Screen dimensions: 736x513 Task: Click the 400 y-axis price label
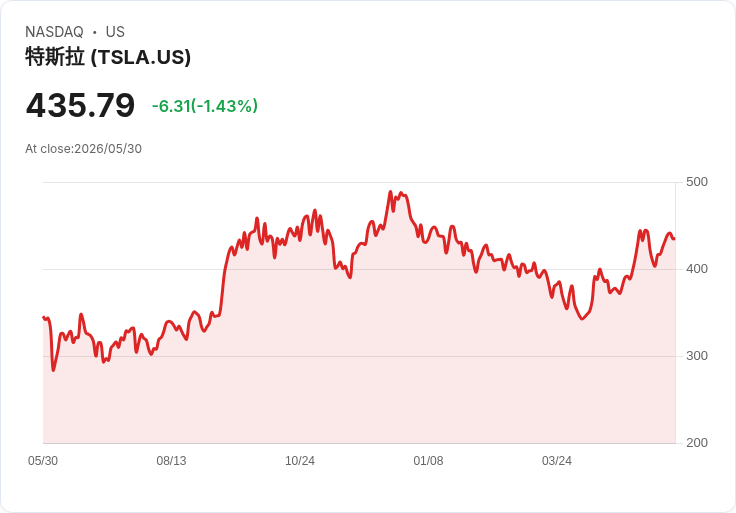(x=697, y=269)
